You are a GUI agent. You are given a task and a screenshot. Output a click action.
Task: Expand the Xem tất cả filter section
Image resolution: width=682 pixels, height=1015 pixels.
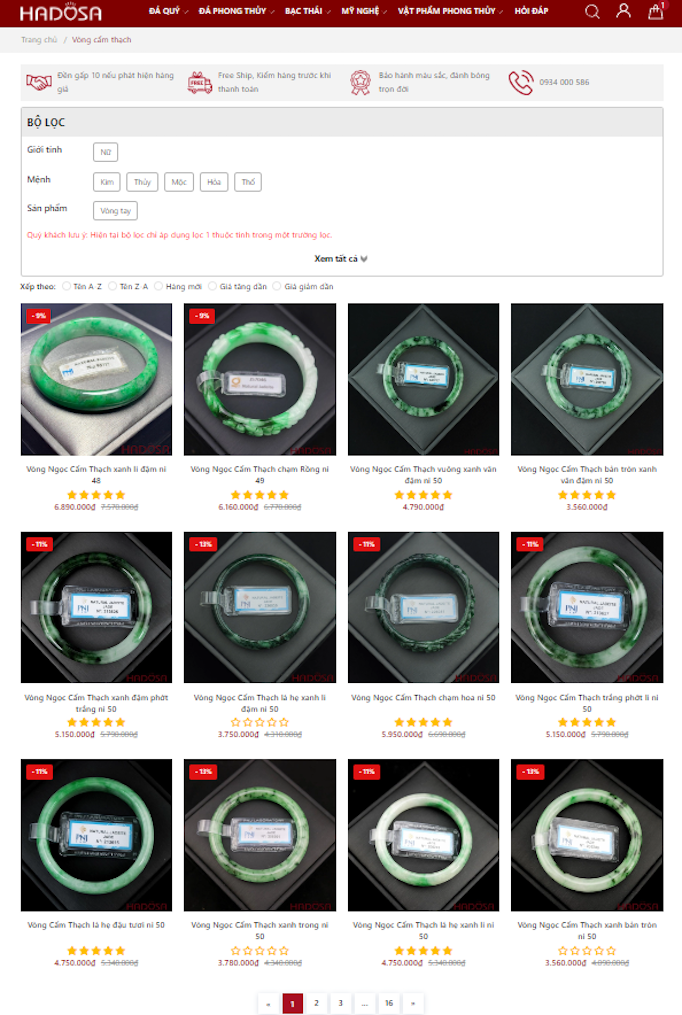(x=341, y=258)
